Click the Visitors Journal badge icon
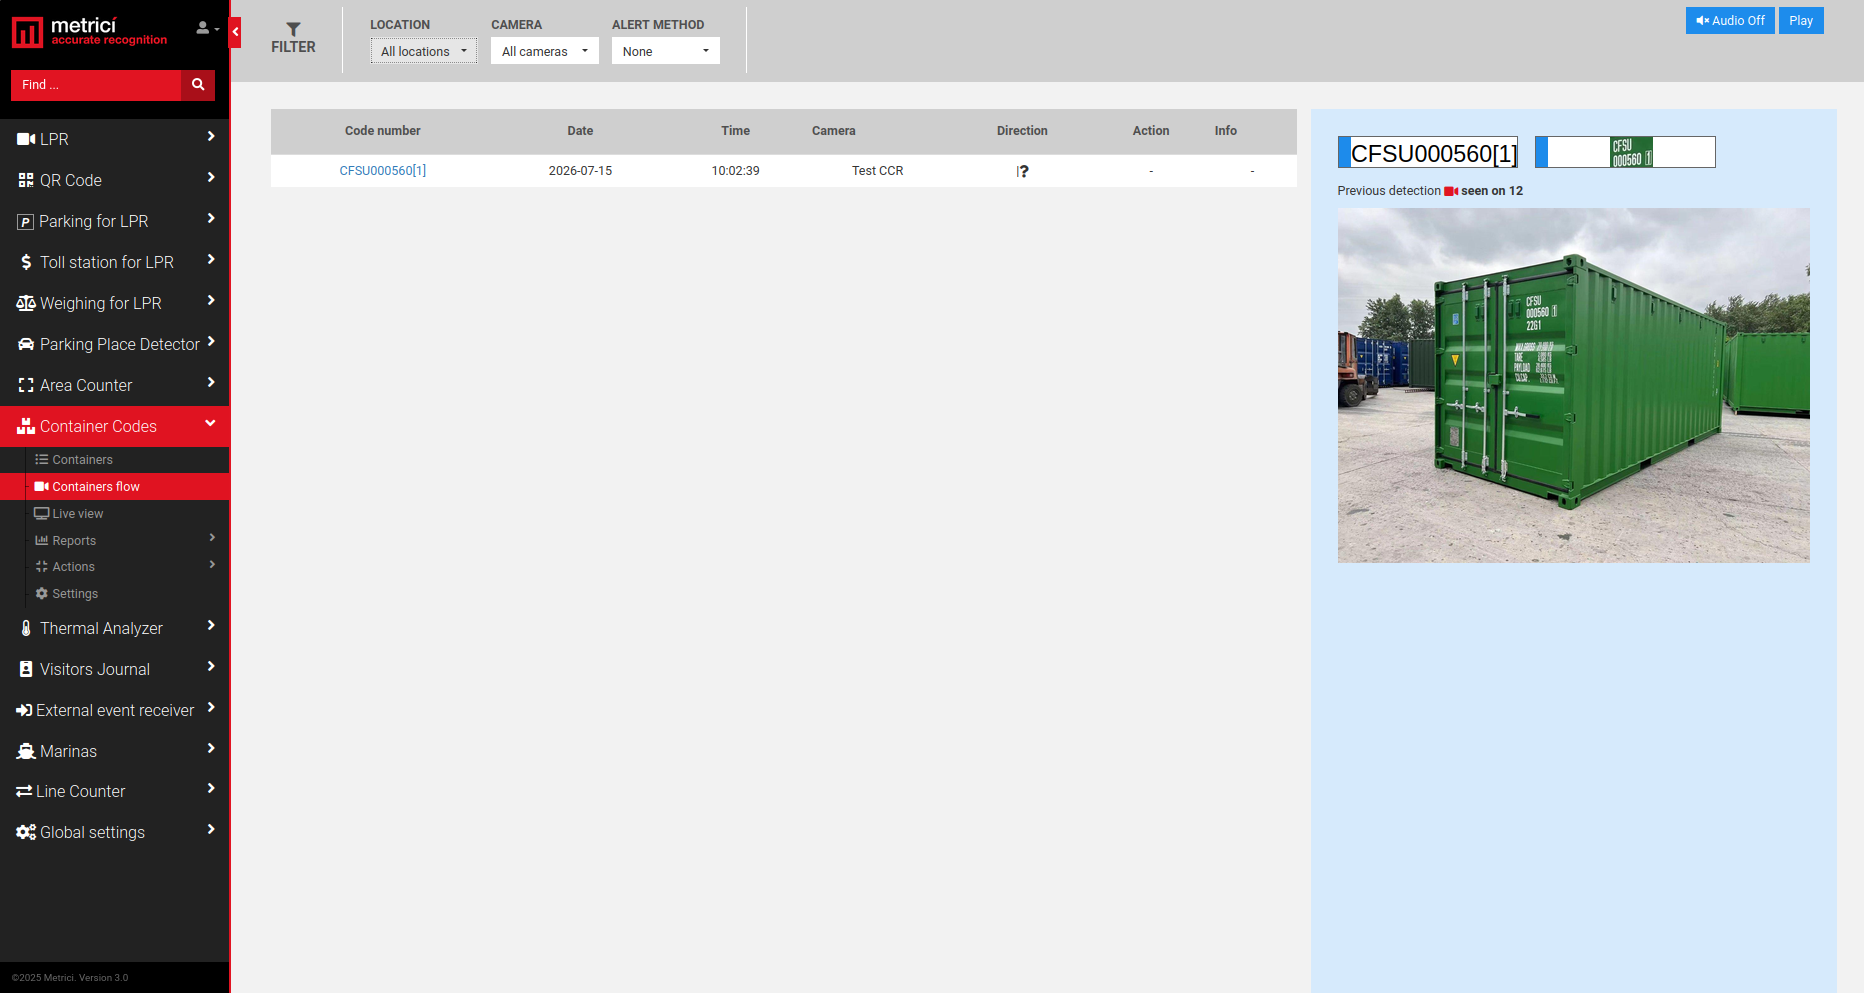1864x993 pixels. [x=26, y=669]
